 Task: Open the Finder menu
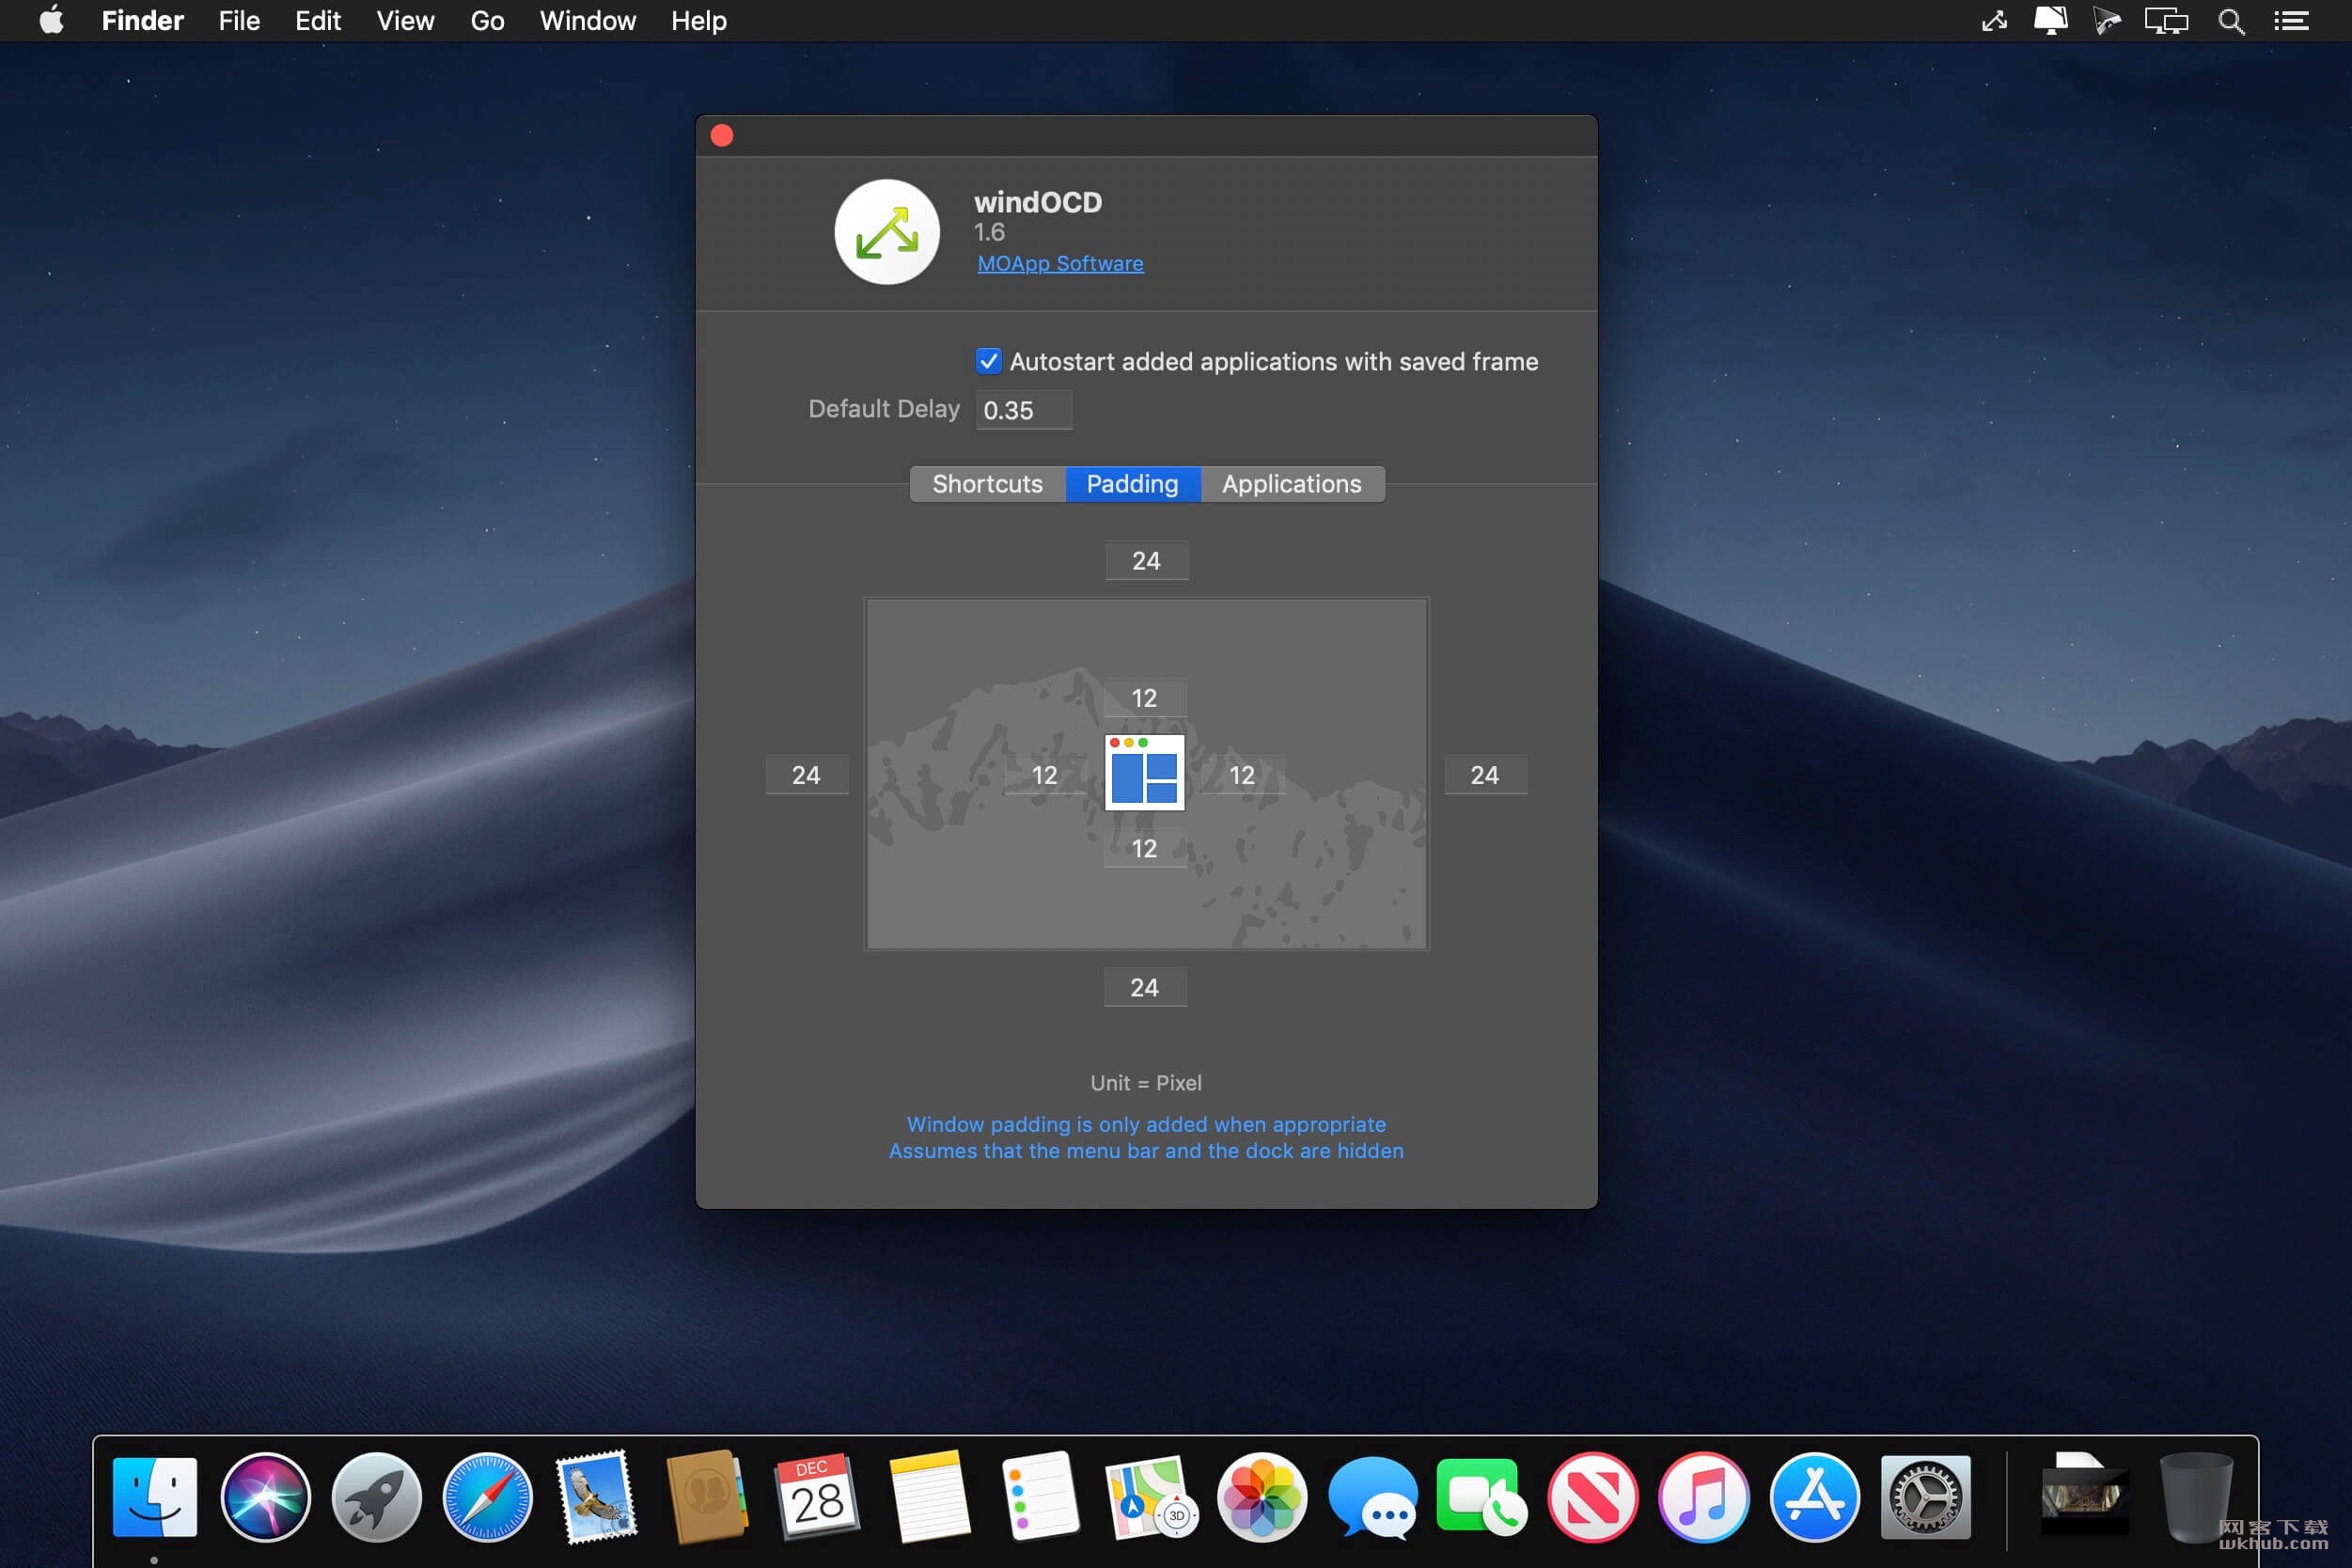(142, 21)
